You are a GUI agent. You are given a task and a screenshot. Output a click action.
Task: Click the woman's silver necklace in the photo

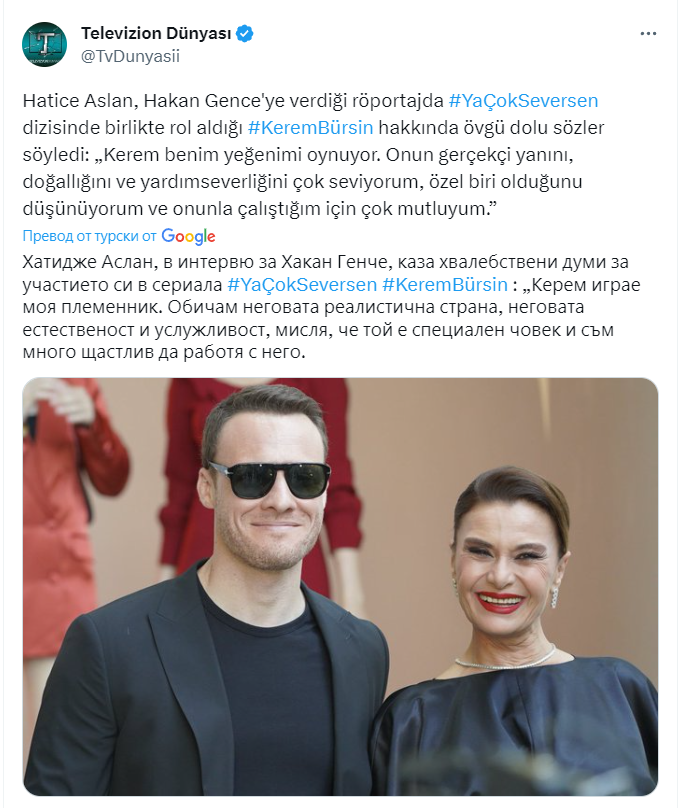(506, 660)
